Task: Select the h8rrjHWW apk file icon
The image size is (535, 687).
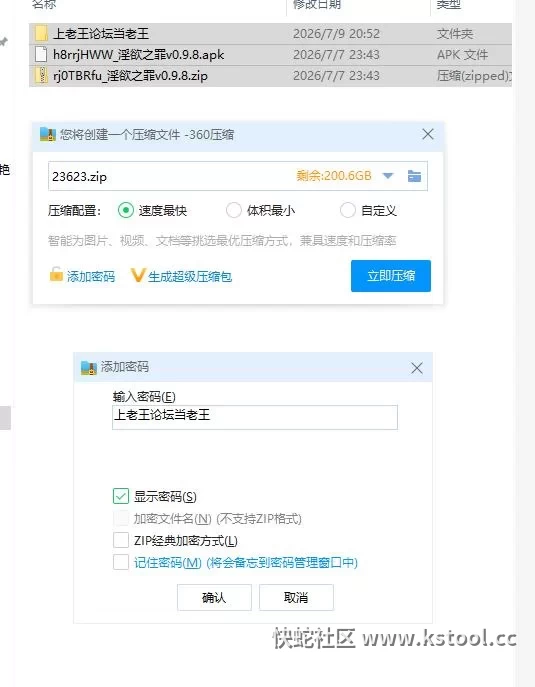Action: (x=41, y=54)
